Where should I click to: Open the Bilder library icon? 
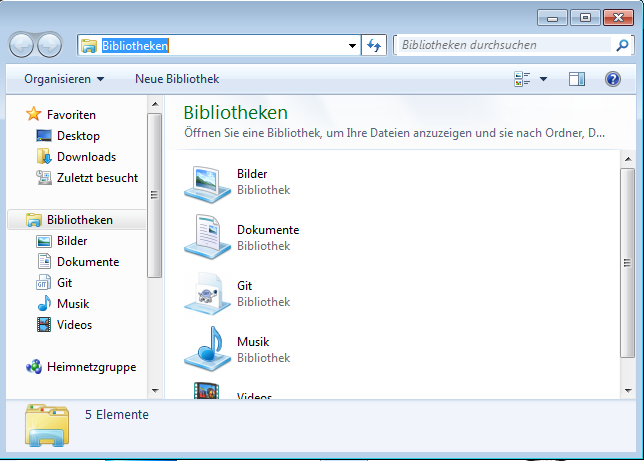(x=208, y=181)
